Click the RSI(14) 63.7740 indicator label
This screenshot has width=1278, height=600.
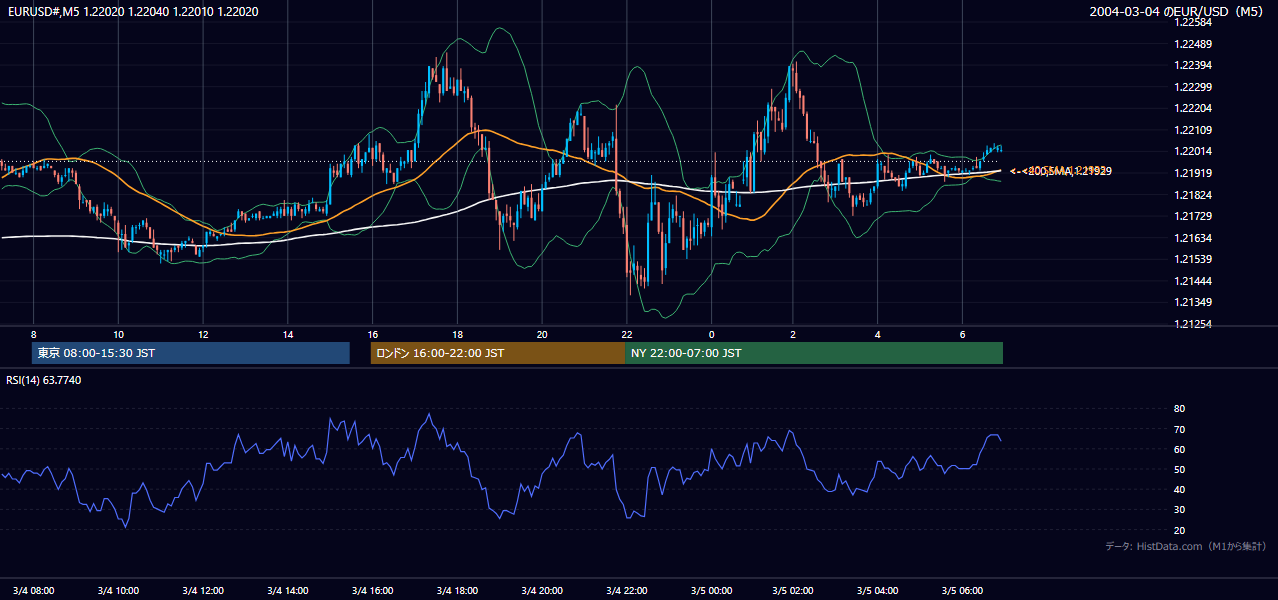point(44,380)
